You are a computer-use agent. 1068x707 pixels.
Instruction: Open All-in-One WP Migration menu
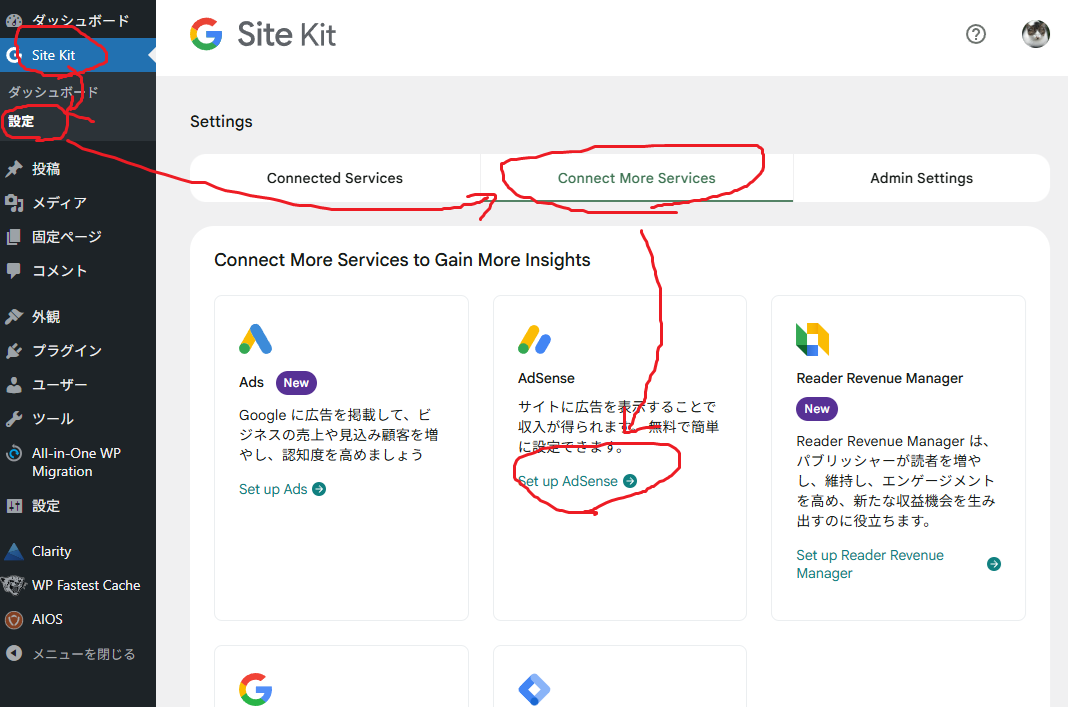click(75, 462)
